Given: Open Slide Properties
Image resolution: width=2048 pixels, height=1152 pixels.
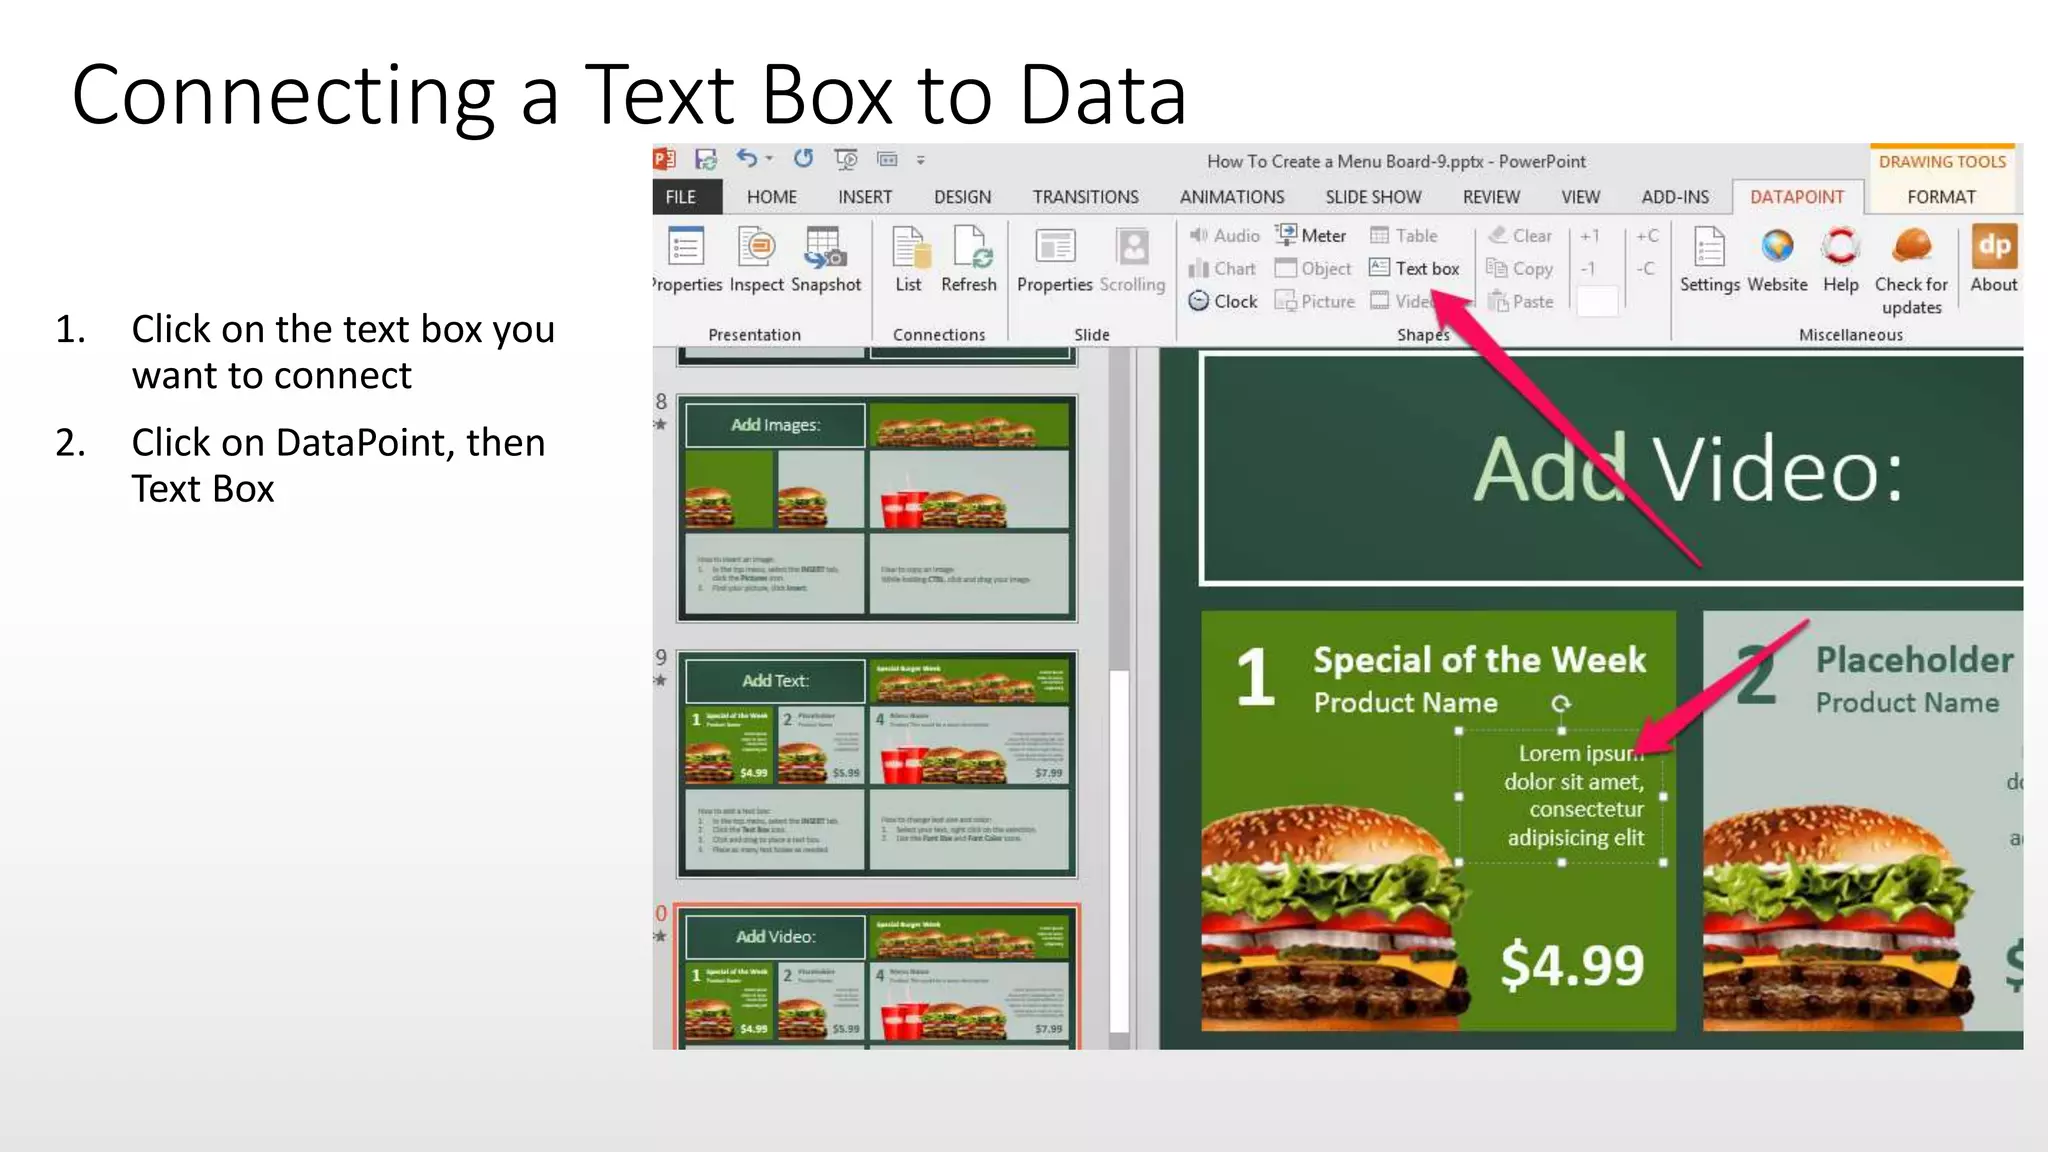Looking at the screenshot, I should 1055,260.
